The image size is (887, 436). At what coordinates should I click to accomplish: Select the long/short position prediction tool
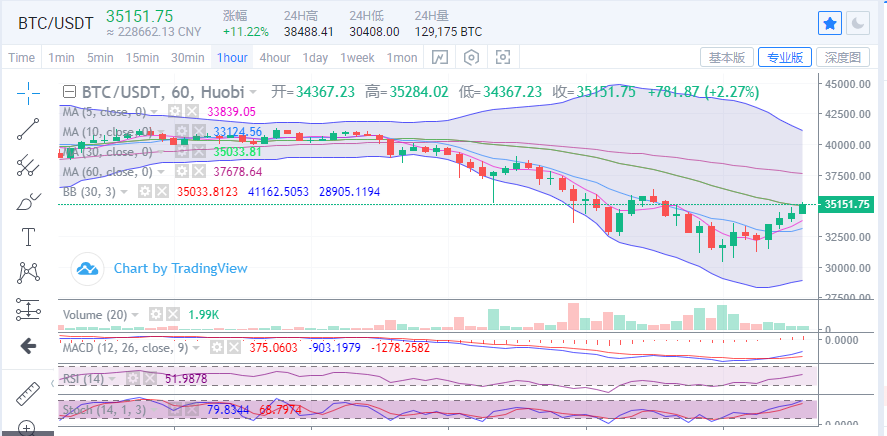pyautogui.click(x=28, y=309)
